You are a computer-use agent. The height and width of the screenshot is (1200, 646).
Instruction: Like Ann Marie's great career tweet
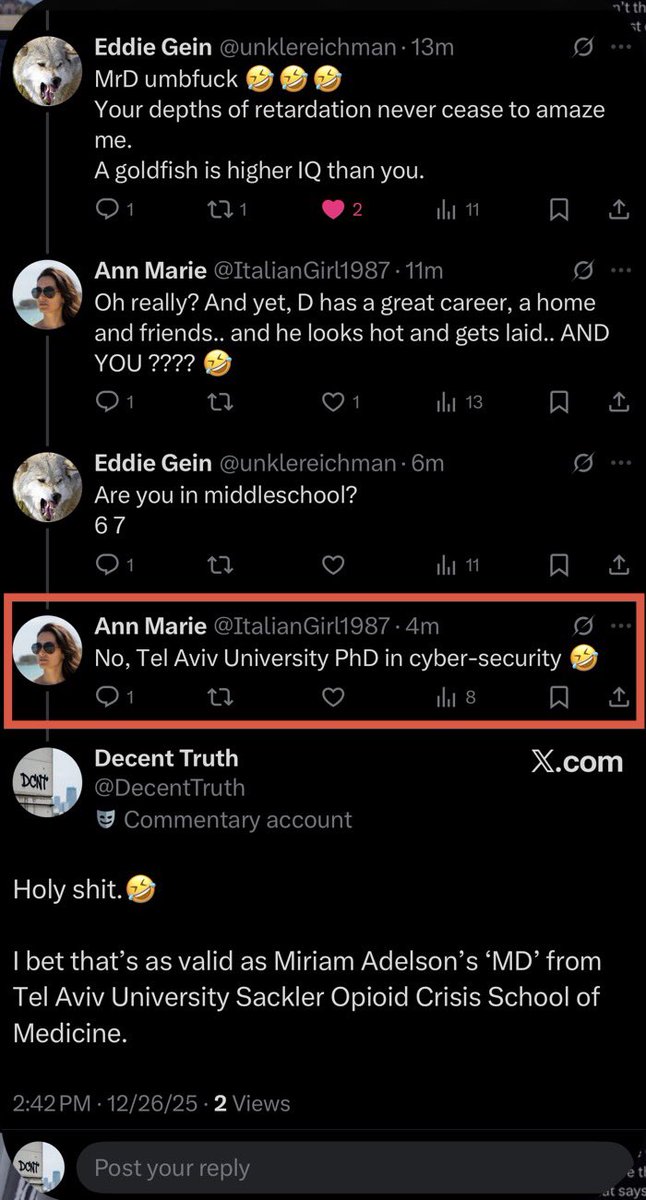click(333, 402)
